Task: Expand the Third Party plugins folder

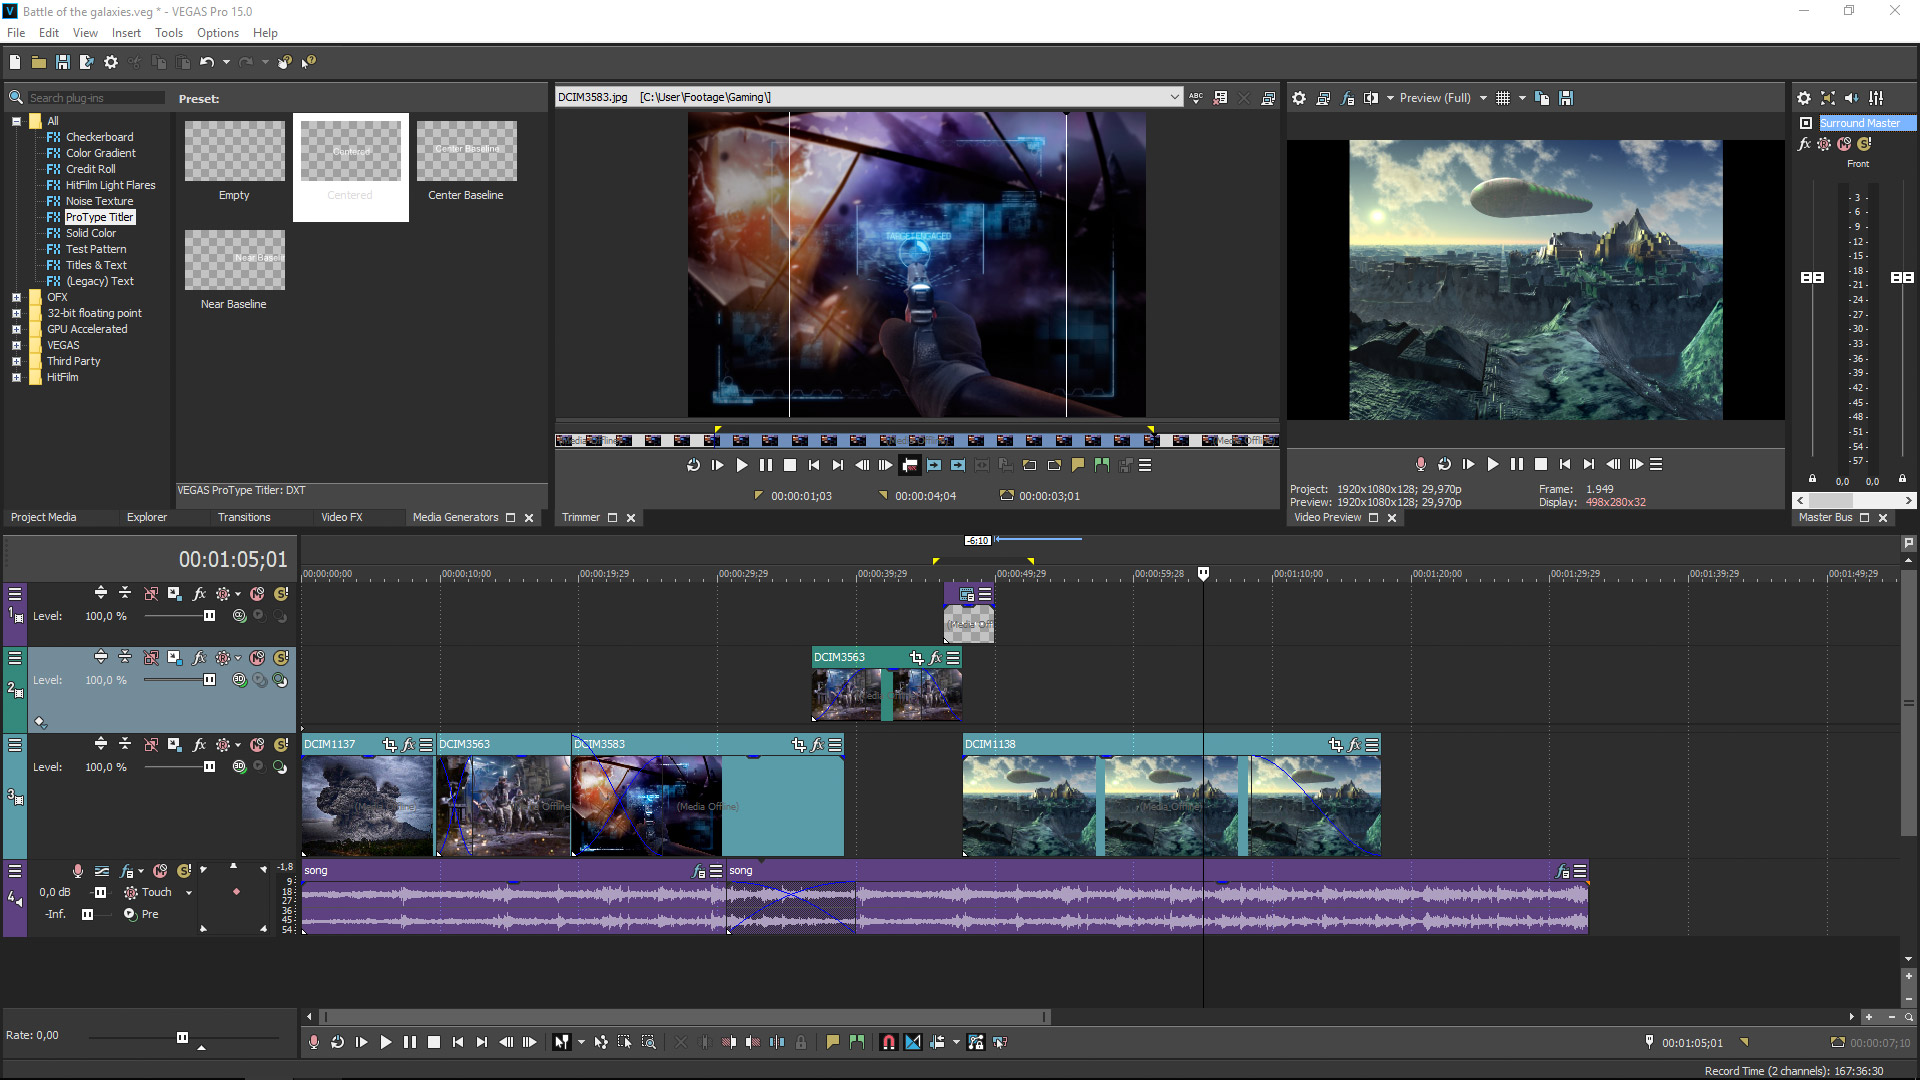Action: tap(17, 361)
